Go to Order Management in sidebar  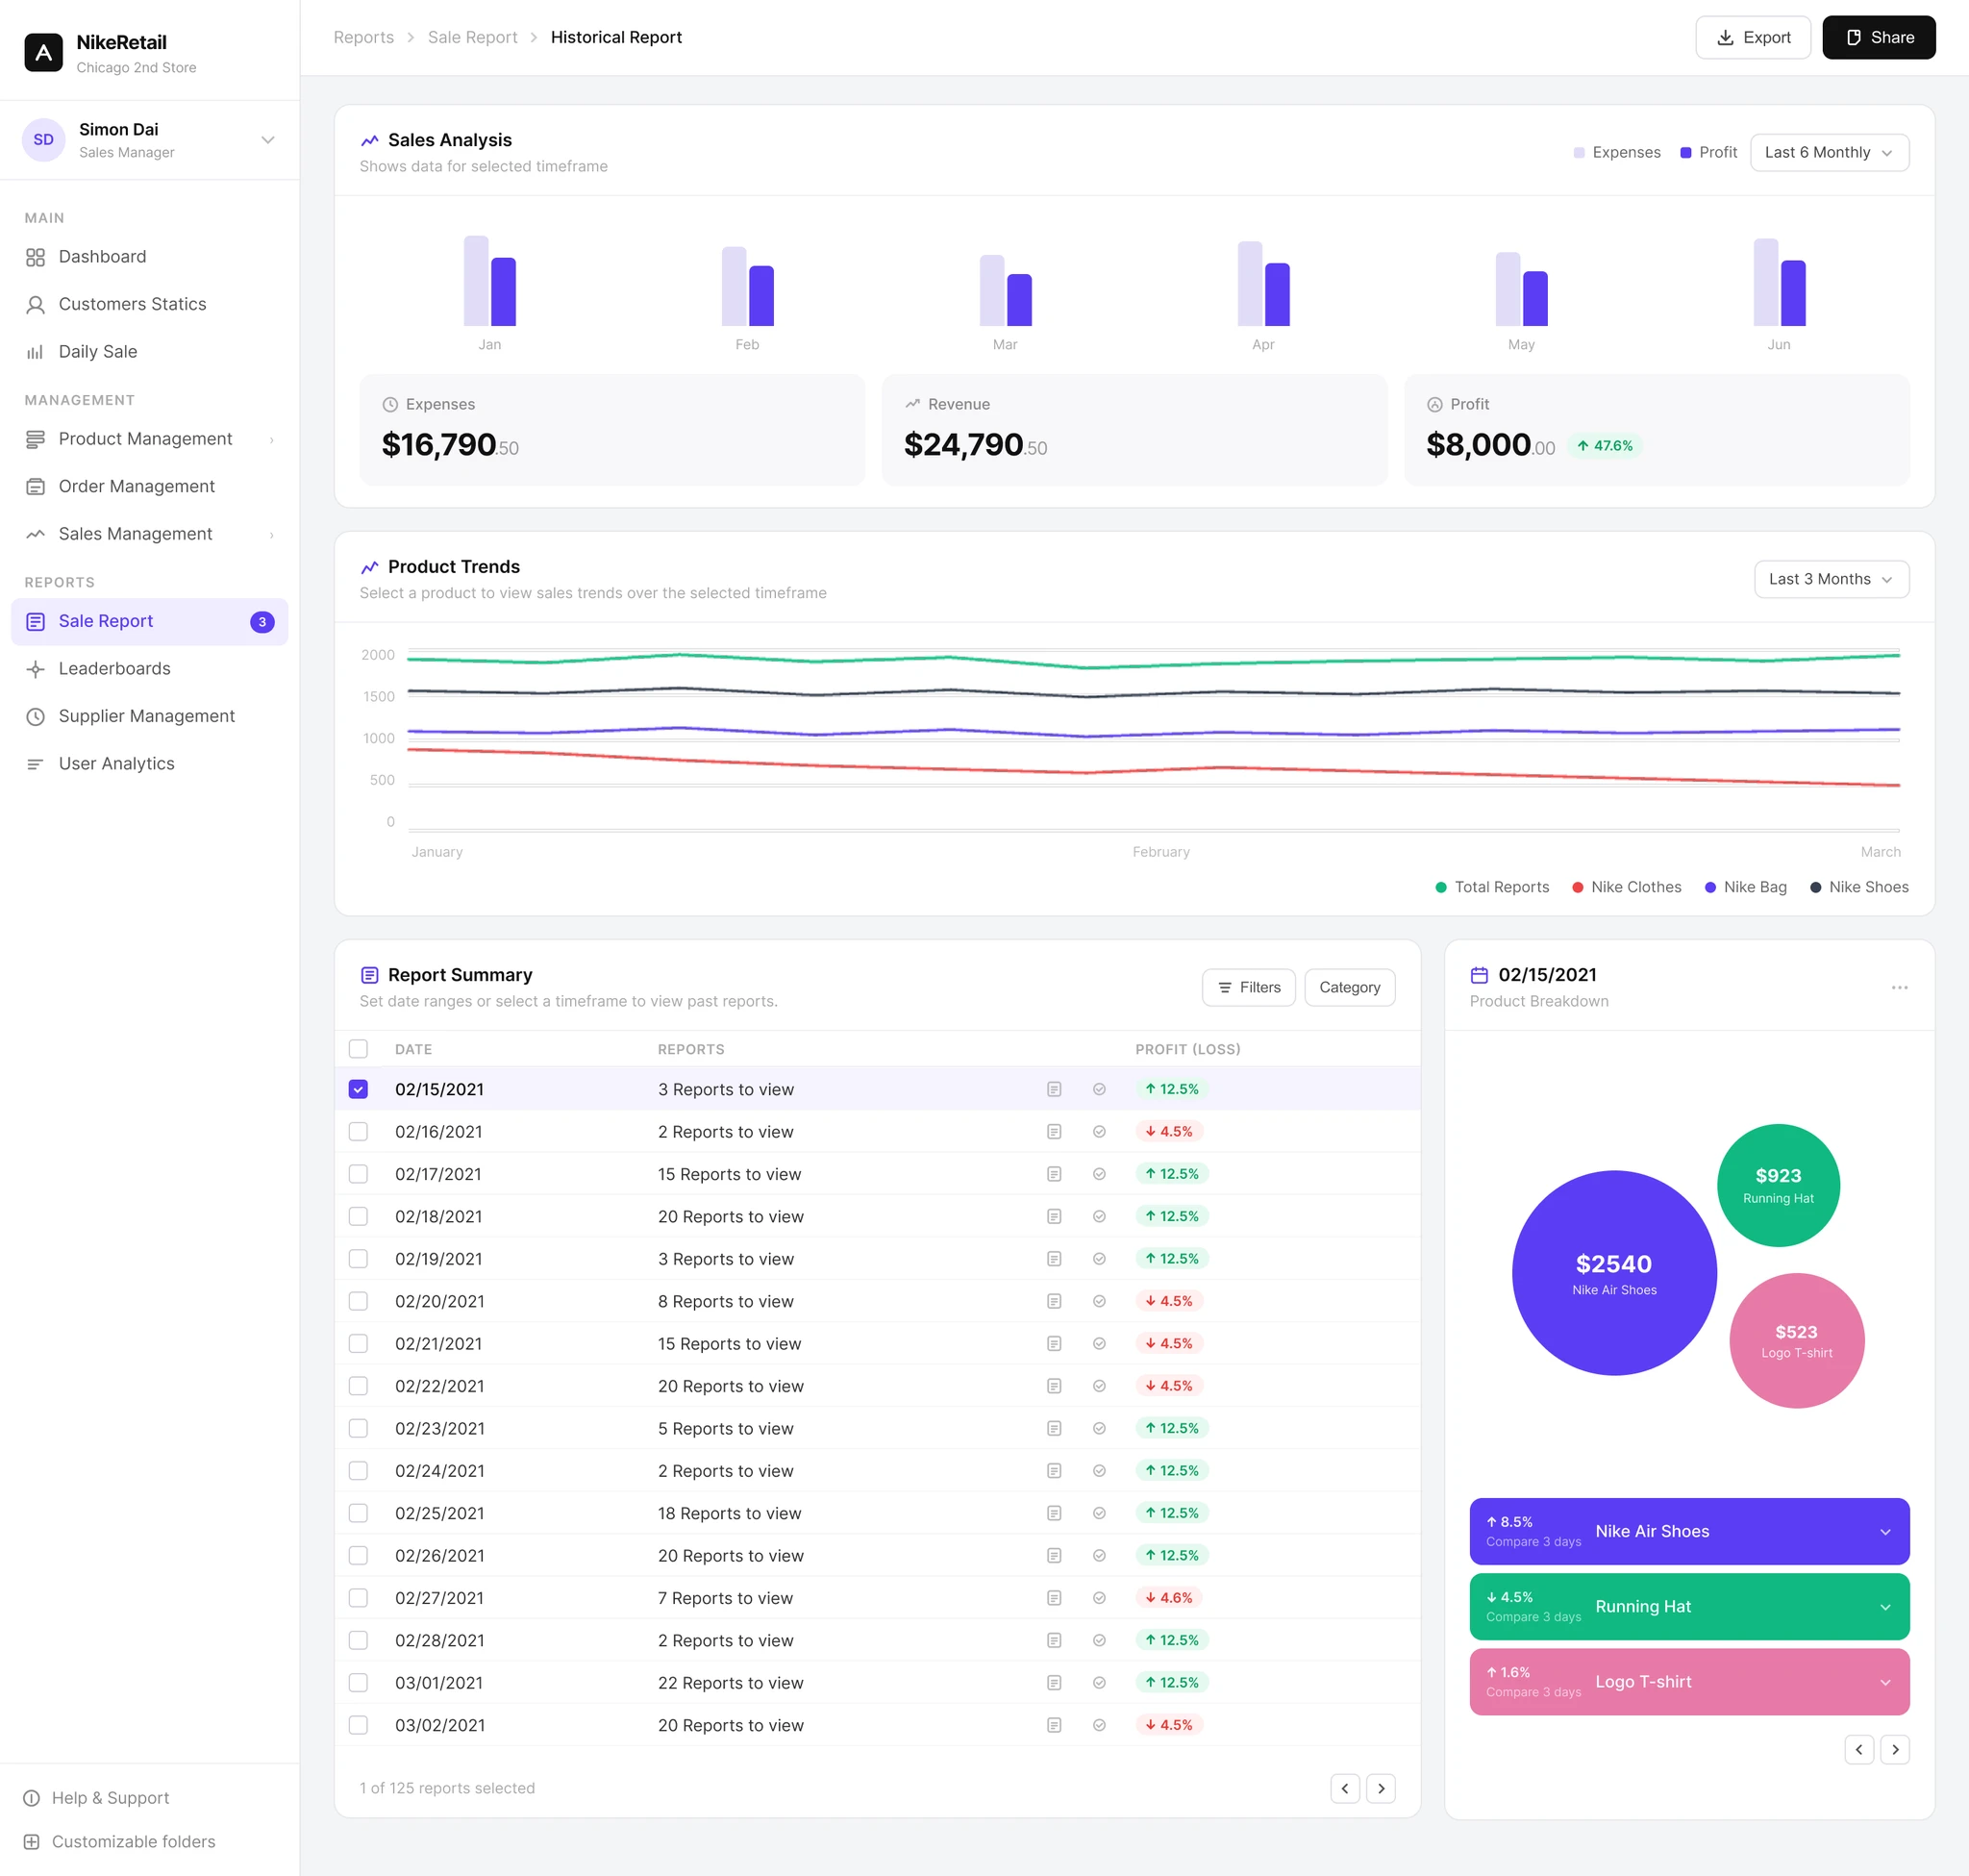click(137, 487)
